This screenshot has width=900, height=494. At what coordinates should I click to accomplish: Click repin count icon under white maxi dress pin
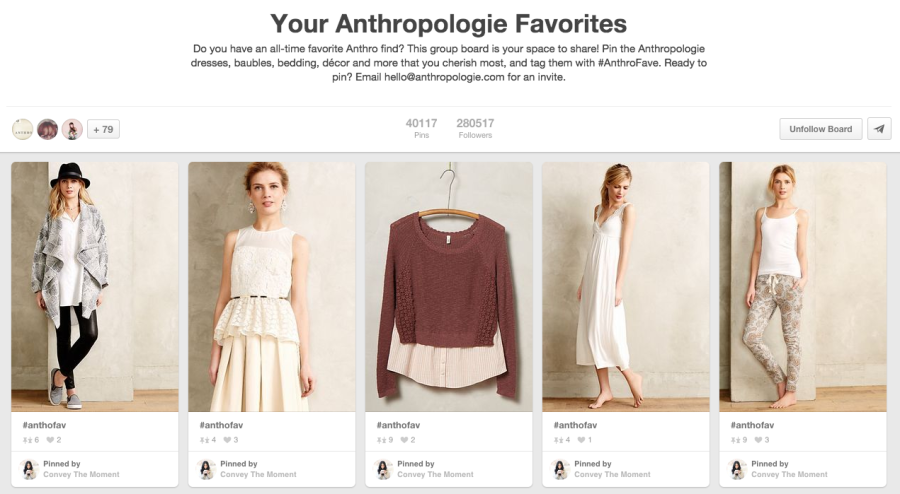pyautogui.click(x=557, y=440)
